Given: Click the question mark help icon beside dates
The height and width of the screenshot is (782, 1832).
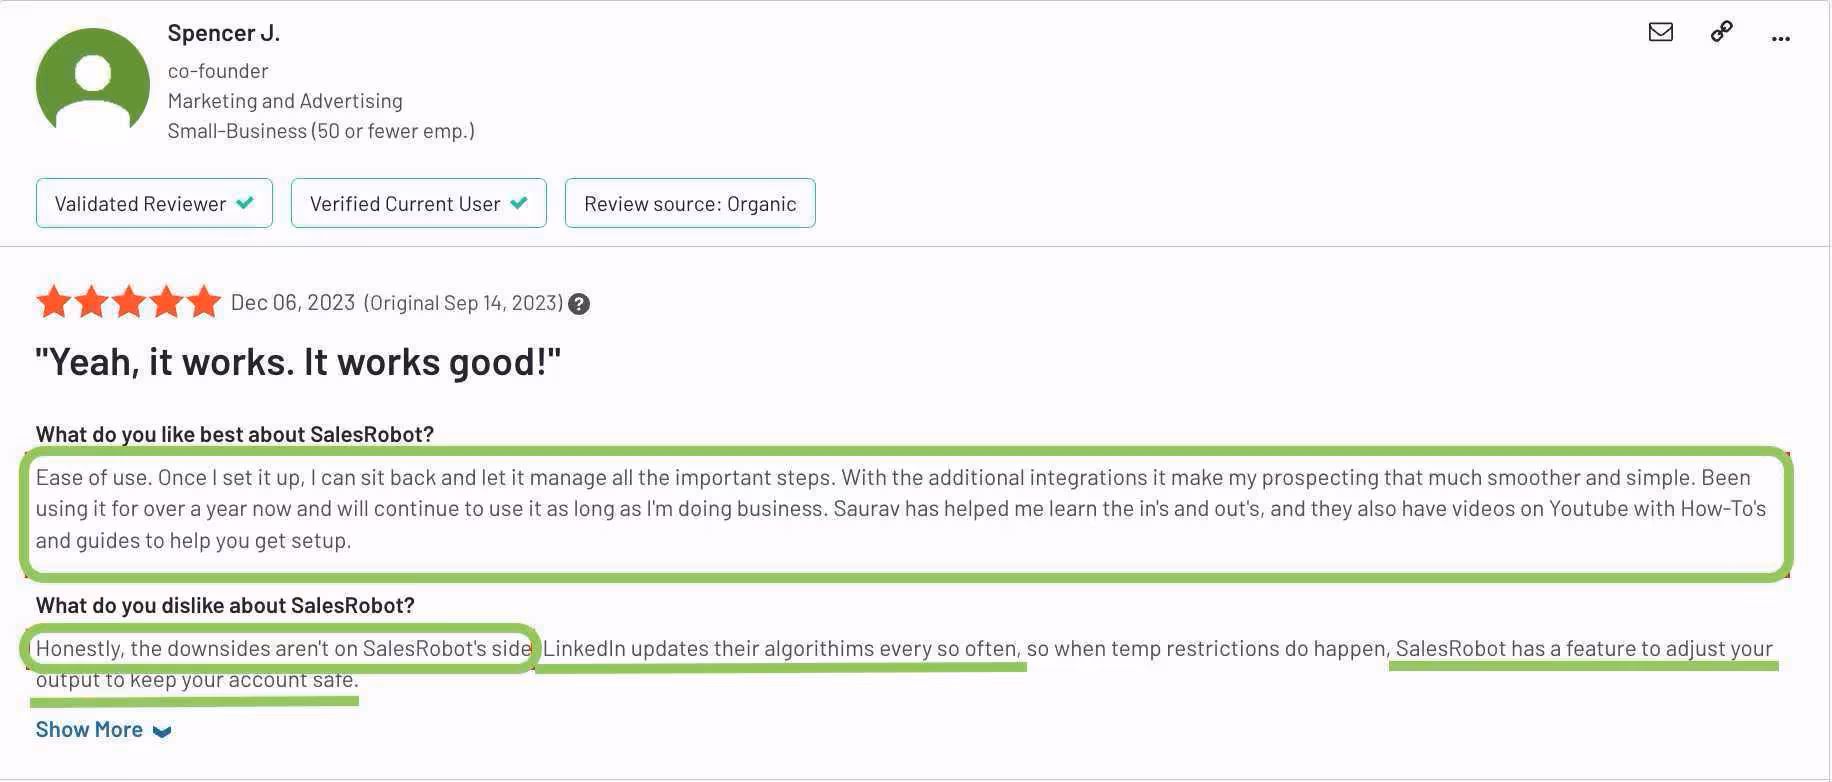Looking at the screenshot, I should coord(578,303).
